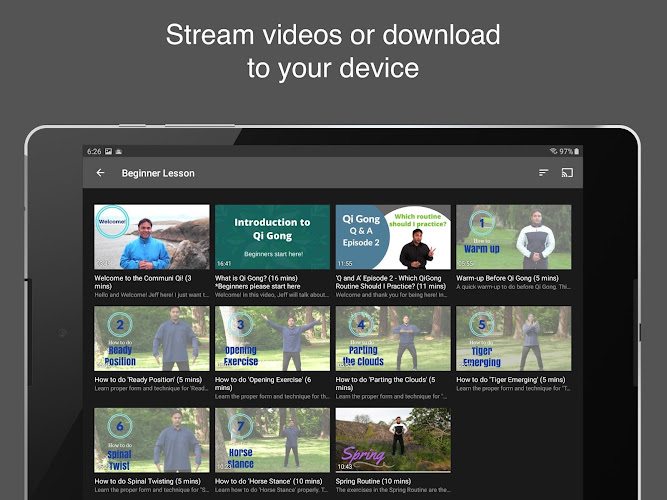Tap the image notification icon in status bar
This screenshot has height=500, width=667.
coord(108,151)
